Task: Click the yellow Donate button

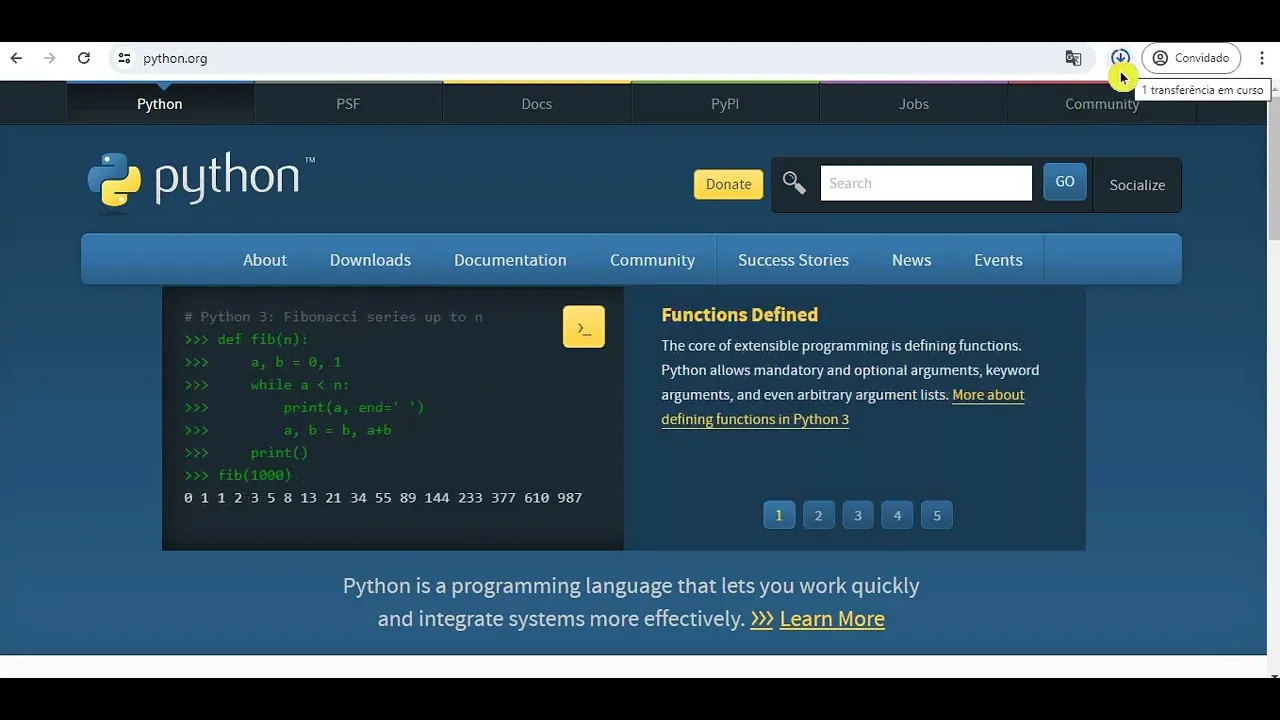Action: (728, 184)
